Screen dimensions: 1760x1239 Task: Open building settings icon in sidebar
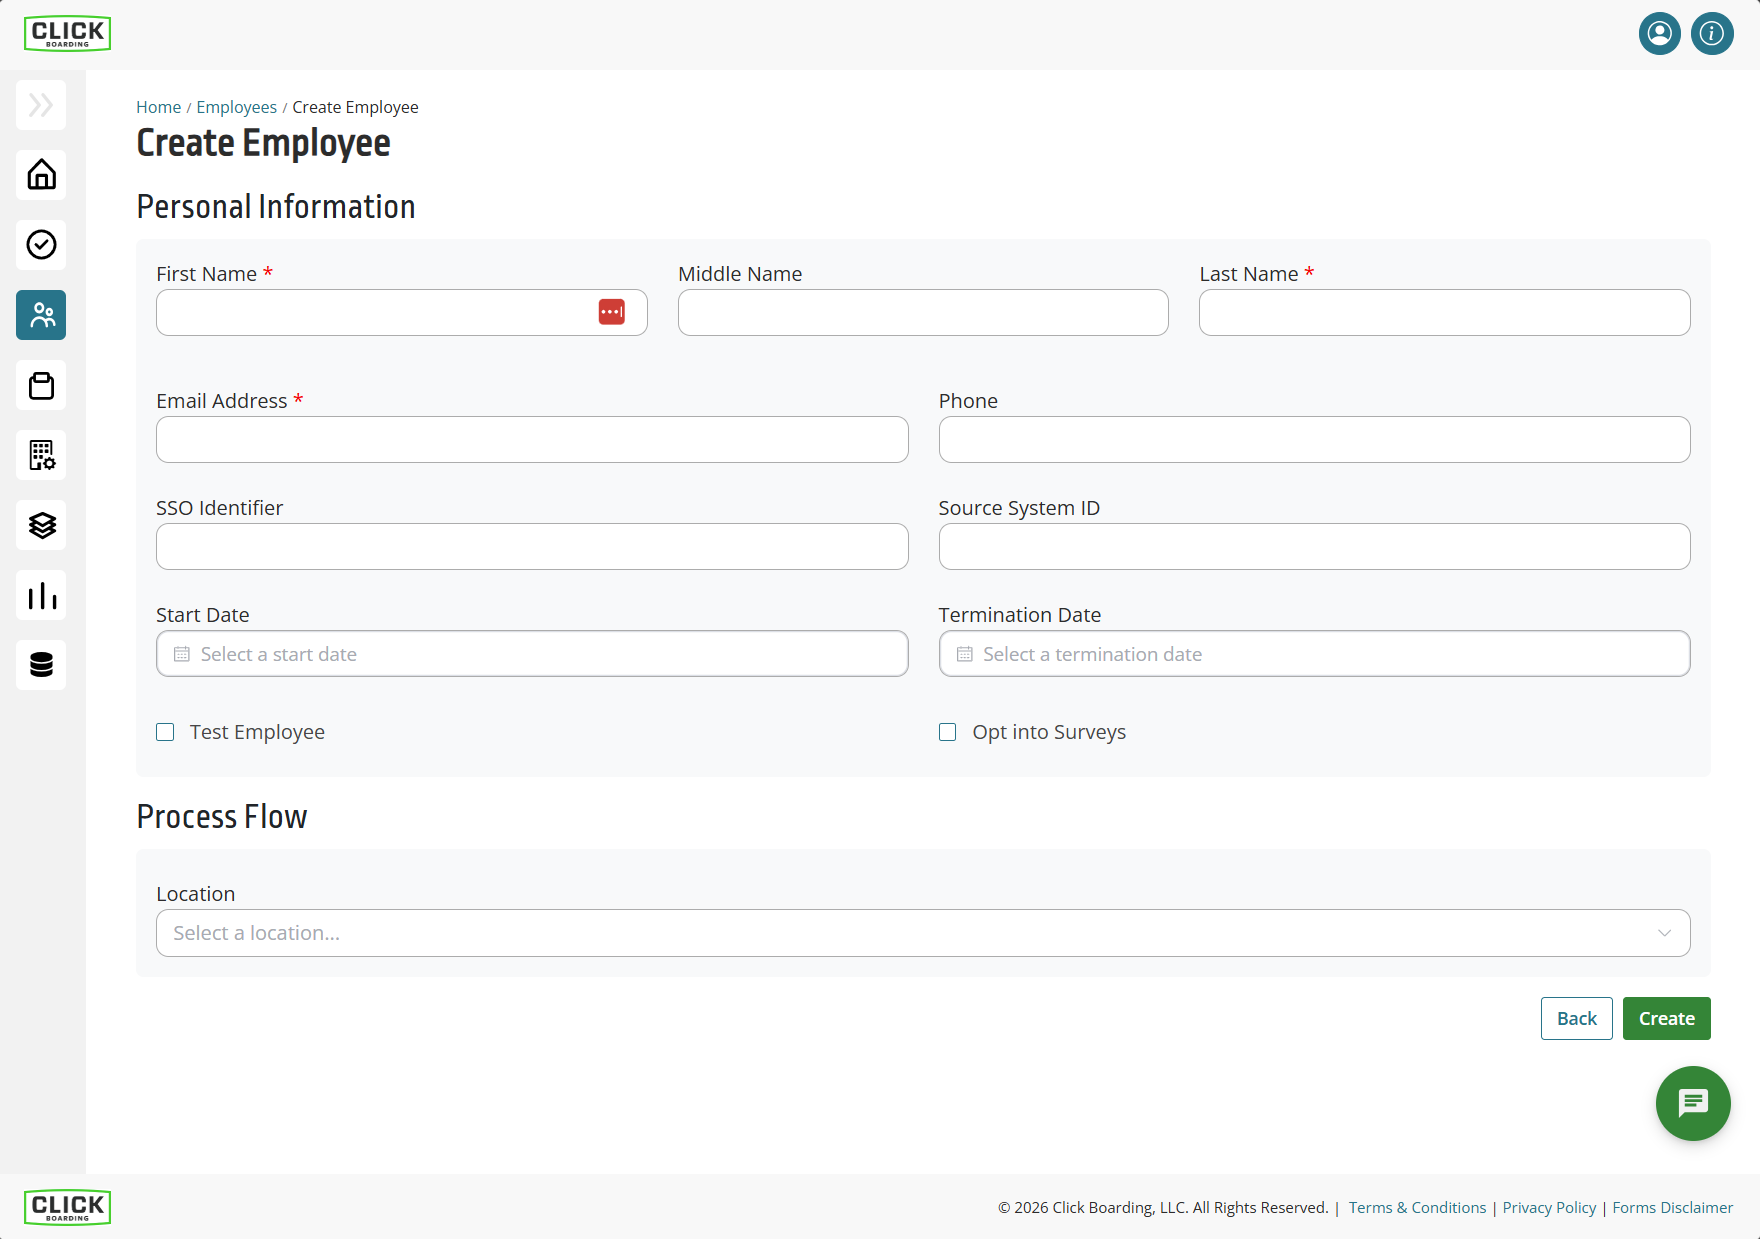click(41, 455)
